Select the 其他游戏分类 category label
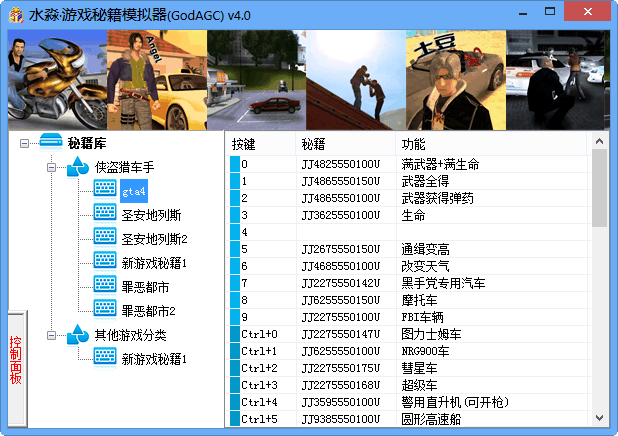 point(130,335)
